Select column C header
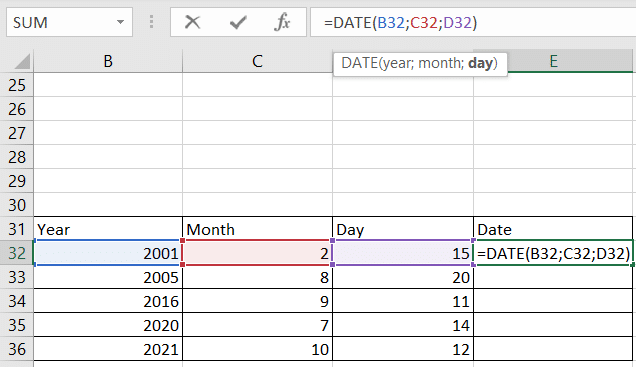The width and height of the screenshot is (636, 367). 257,61
